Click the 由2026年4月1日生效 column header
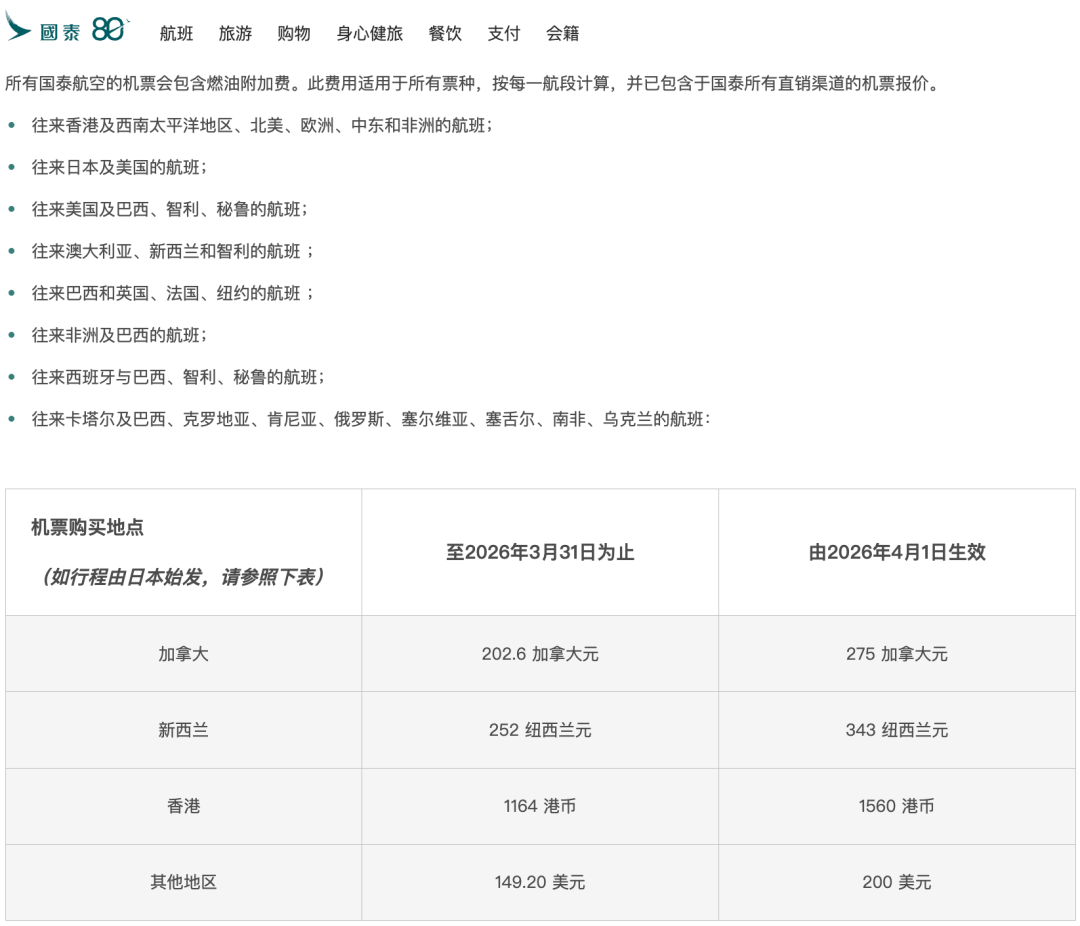1080x926 pixels. pos(897,551)
